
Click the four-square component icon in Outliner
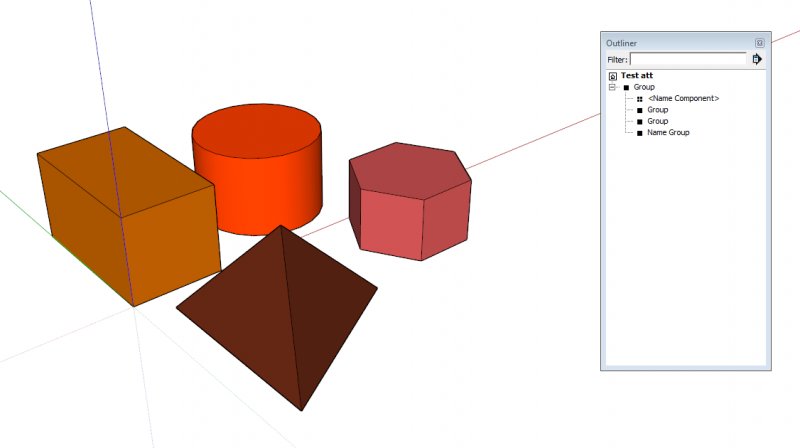pyautogui.click(x=640, y=99)
